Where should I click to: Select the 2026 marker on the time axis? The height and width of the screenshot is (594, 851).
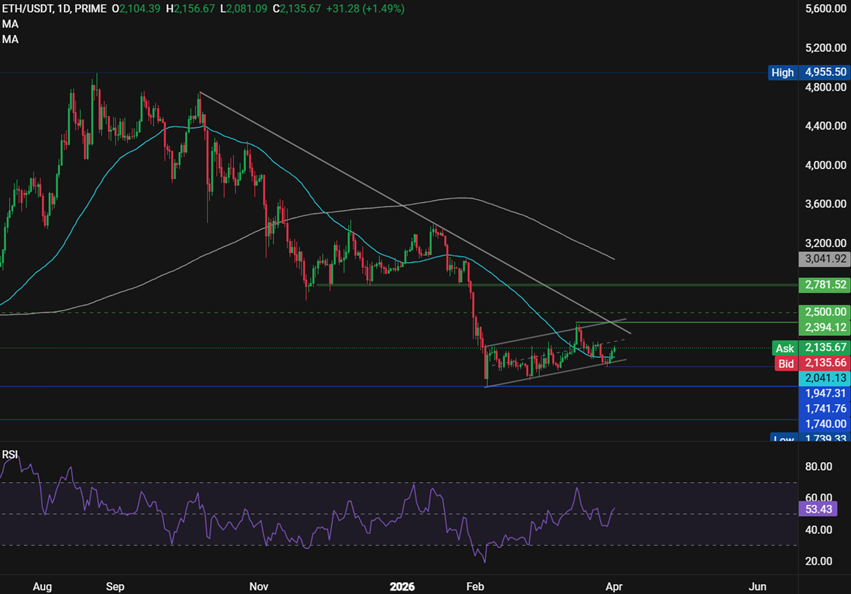402,587
